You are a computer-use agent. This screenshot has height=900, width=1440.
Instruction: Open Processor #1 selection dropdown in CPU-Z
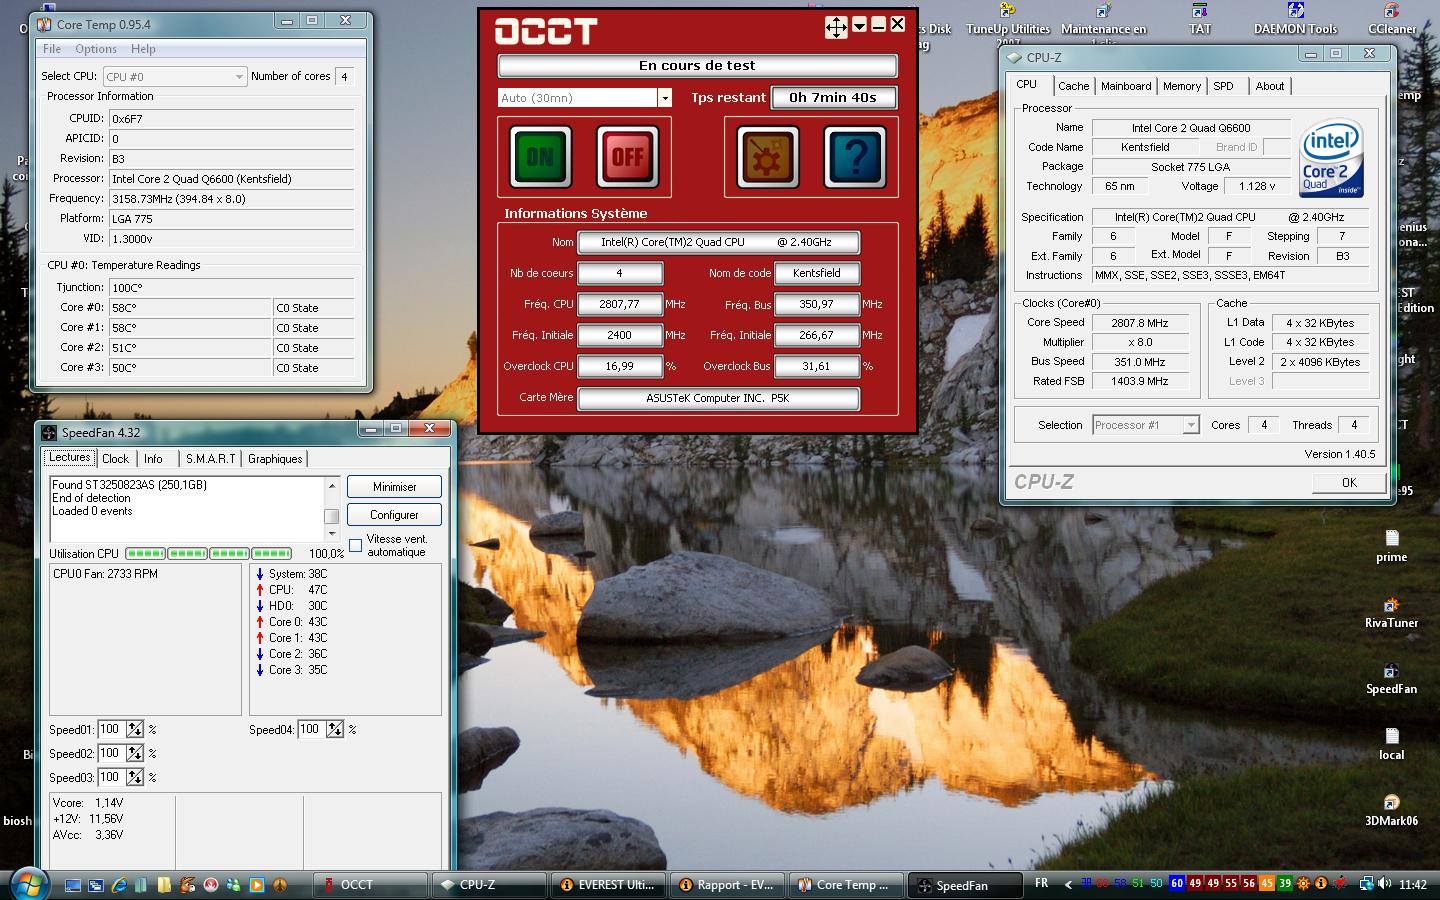1145,425
